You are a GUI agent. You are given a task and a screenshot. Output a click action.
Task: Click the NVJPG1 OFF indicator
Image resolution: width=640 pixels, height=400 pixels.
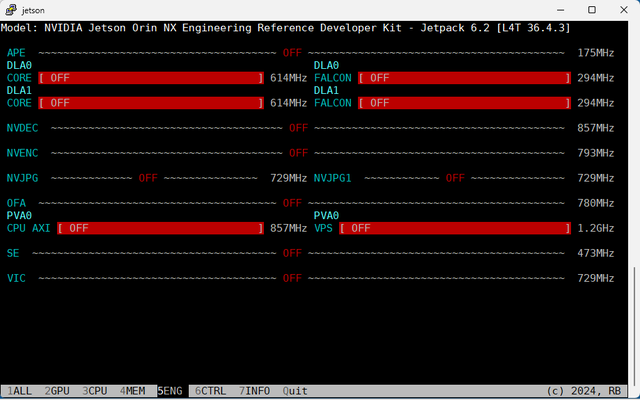(x=455, y=178)
